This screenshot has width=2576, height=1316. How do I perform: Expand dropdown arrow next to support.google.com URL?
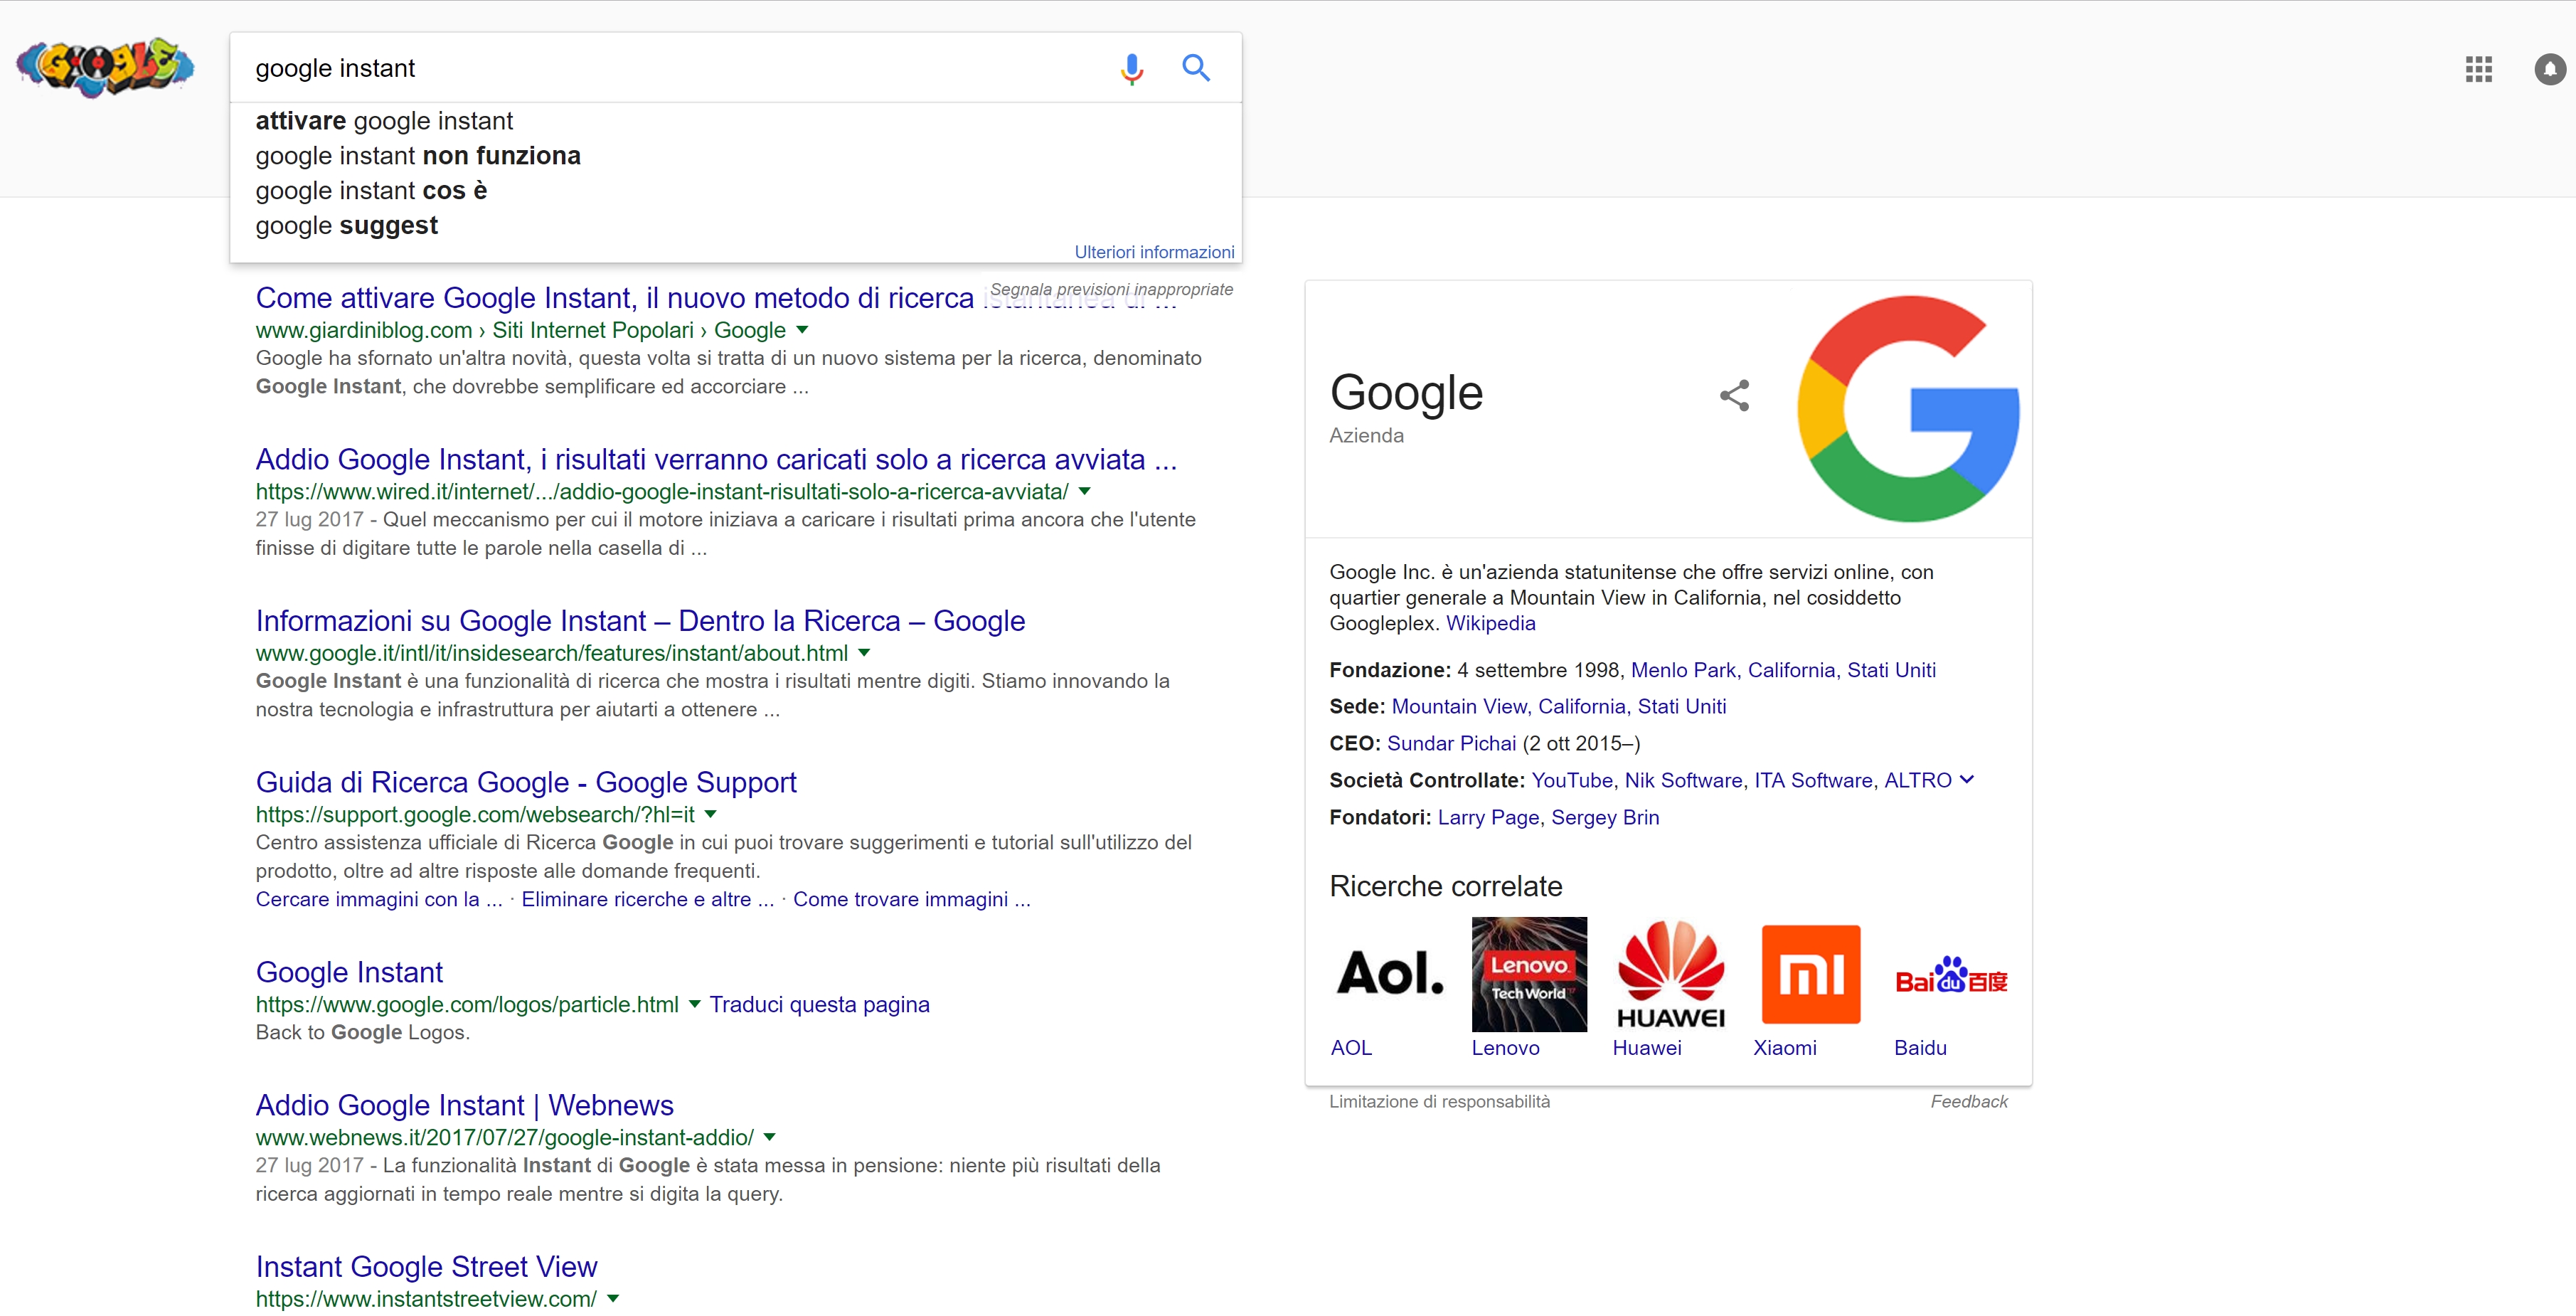pyautogui.click(x=710, y=815)
